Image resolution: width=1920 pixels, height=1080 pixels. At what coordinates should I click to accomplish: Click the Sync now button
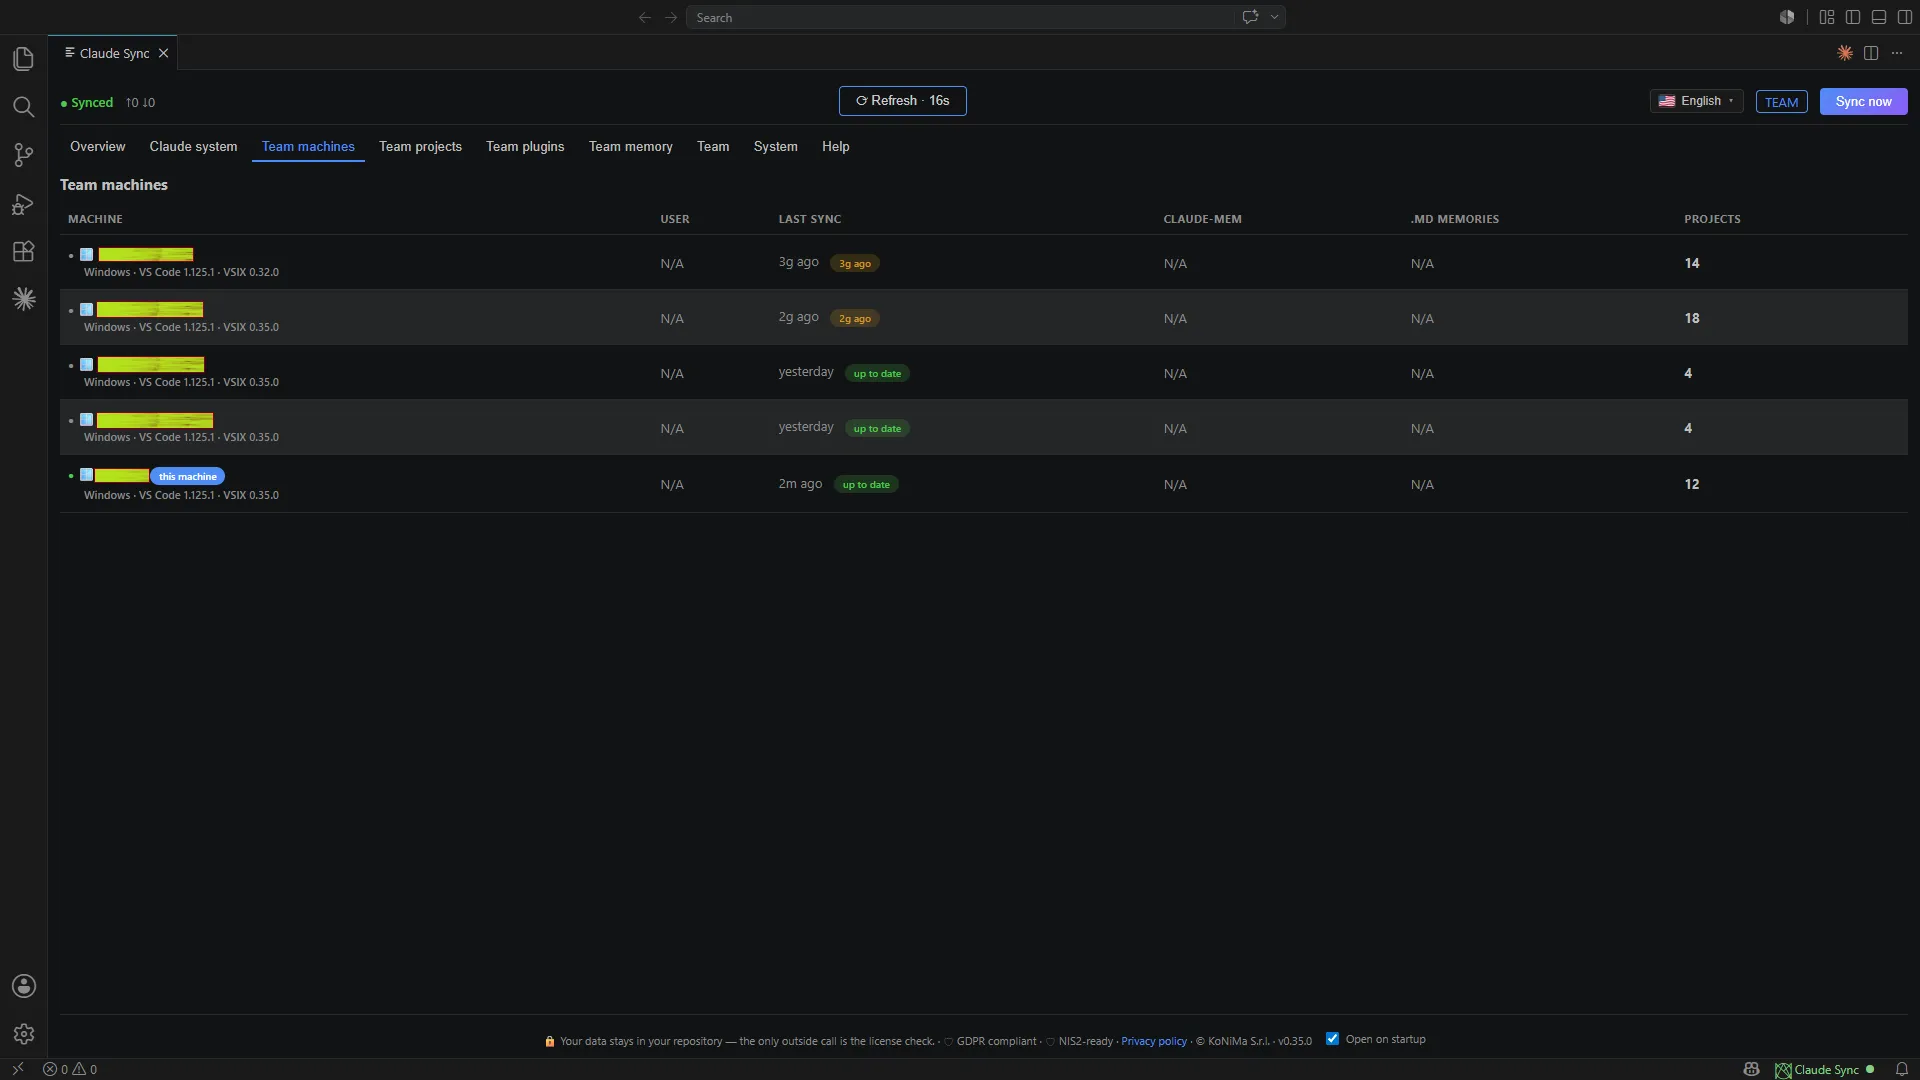coord(1864,101)
